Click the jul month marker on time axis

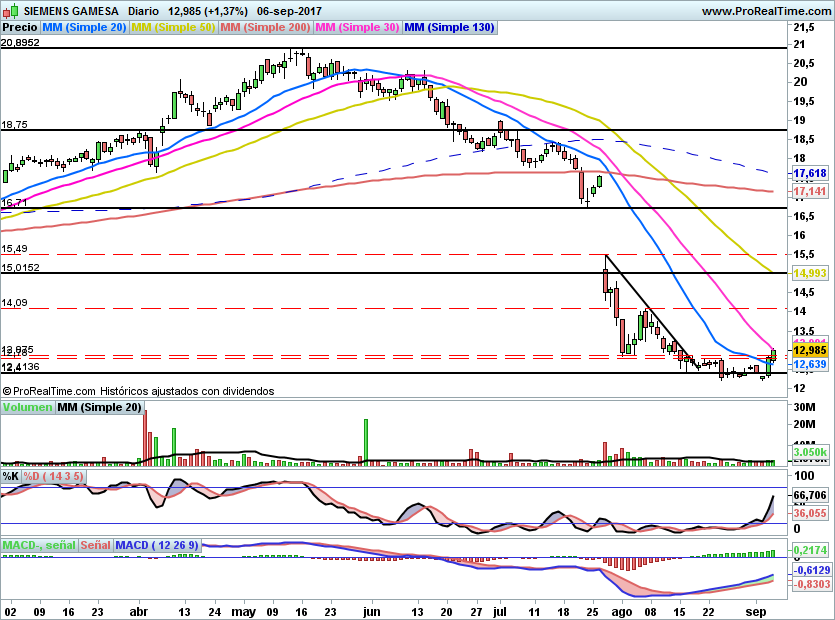click(x=500, y=612)
